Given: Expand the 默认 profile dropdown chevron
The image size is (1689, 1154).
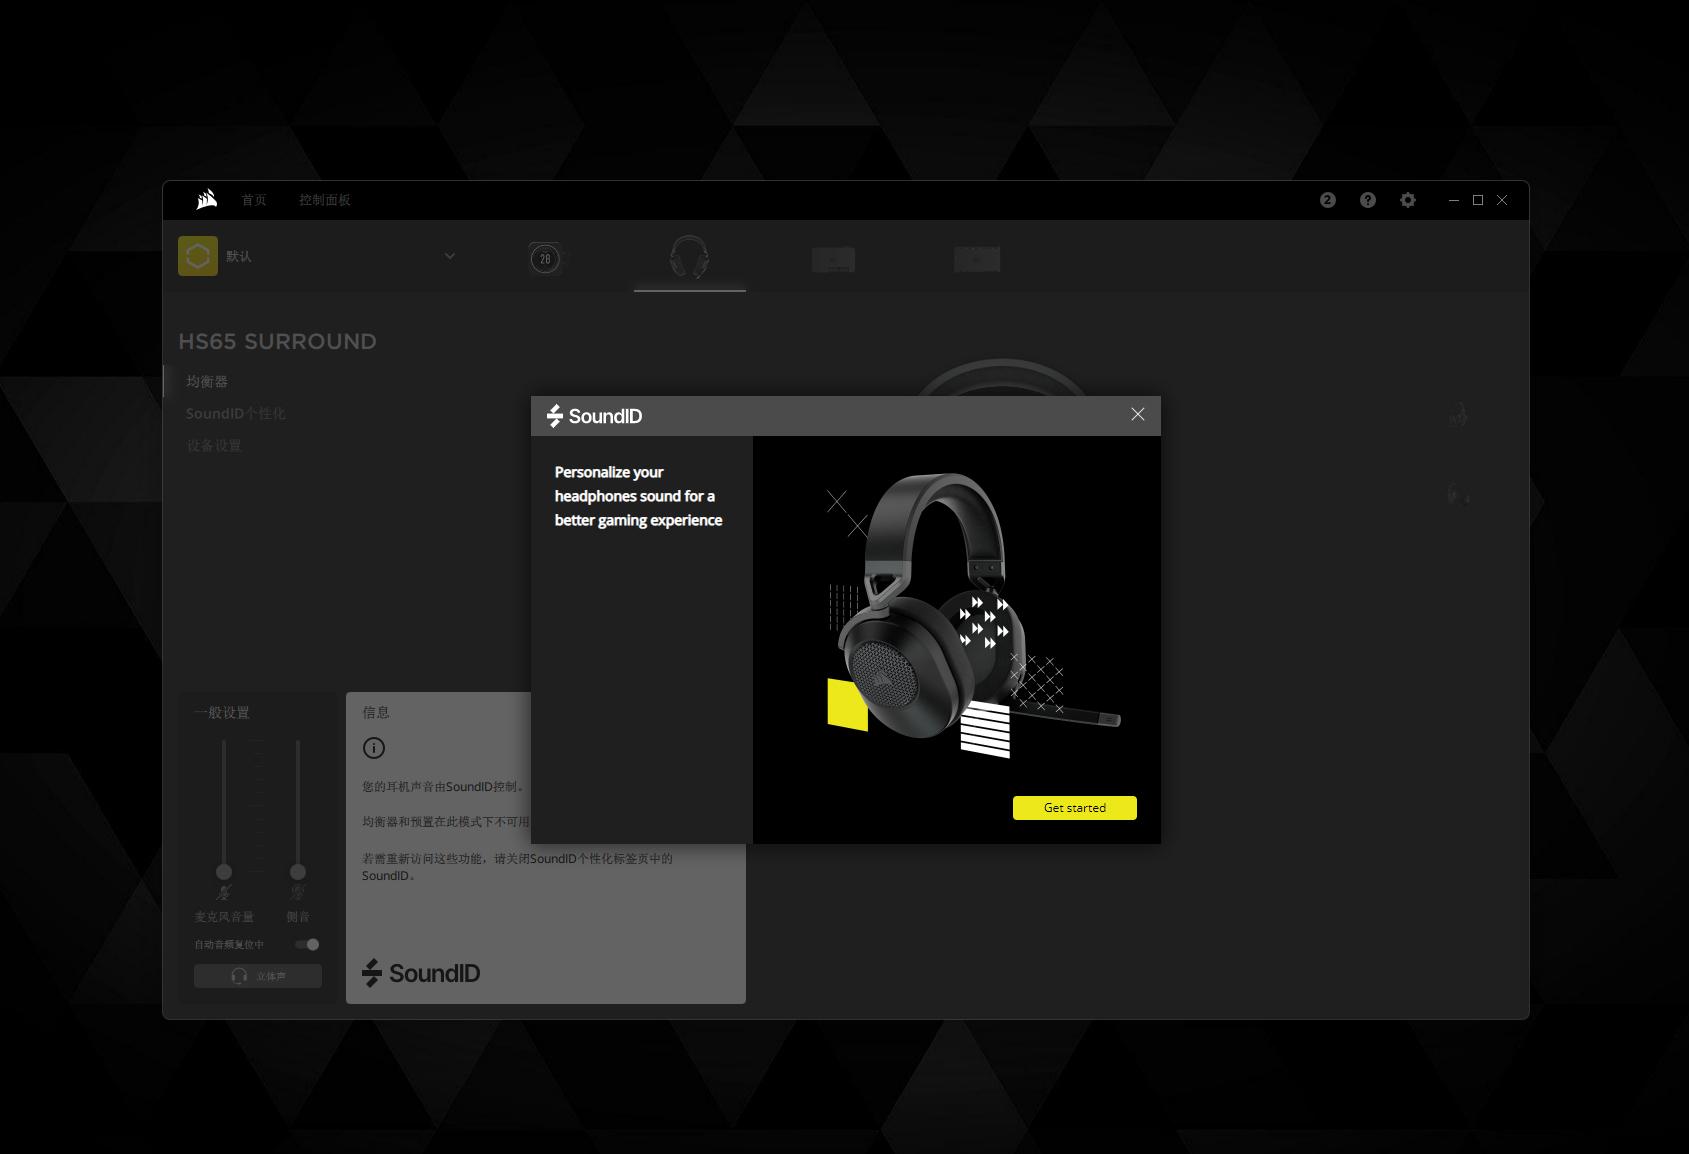Looking at the screenshot, I should pos(450,256).
